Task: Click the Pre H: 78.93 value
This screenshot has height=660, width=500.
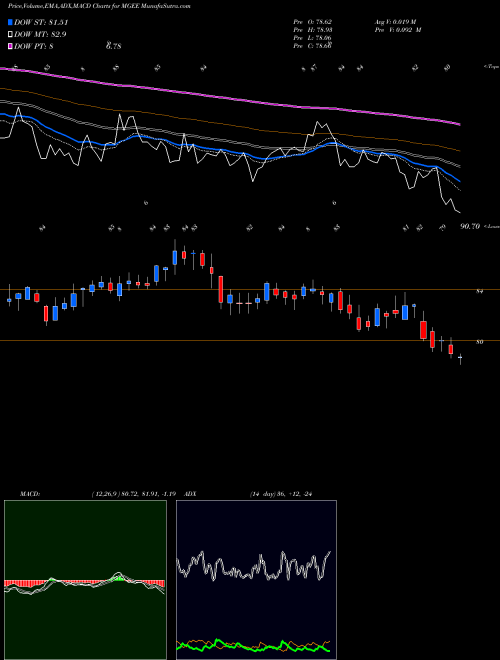Action: (x=313, y=30)
